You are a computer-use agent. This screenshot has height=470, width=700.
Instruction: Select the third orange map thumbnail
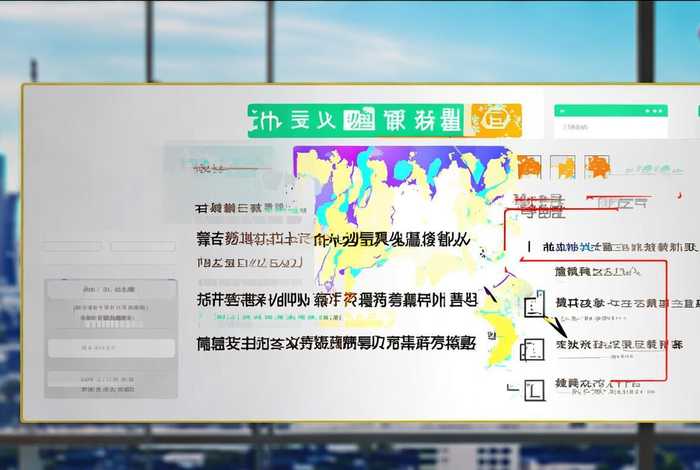click(x=597, y=167)
